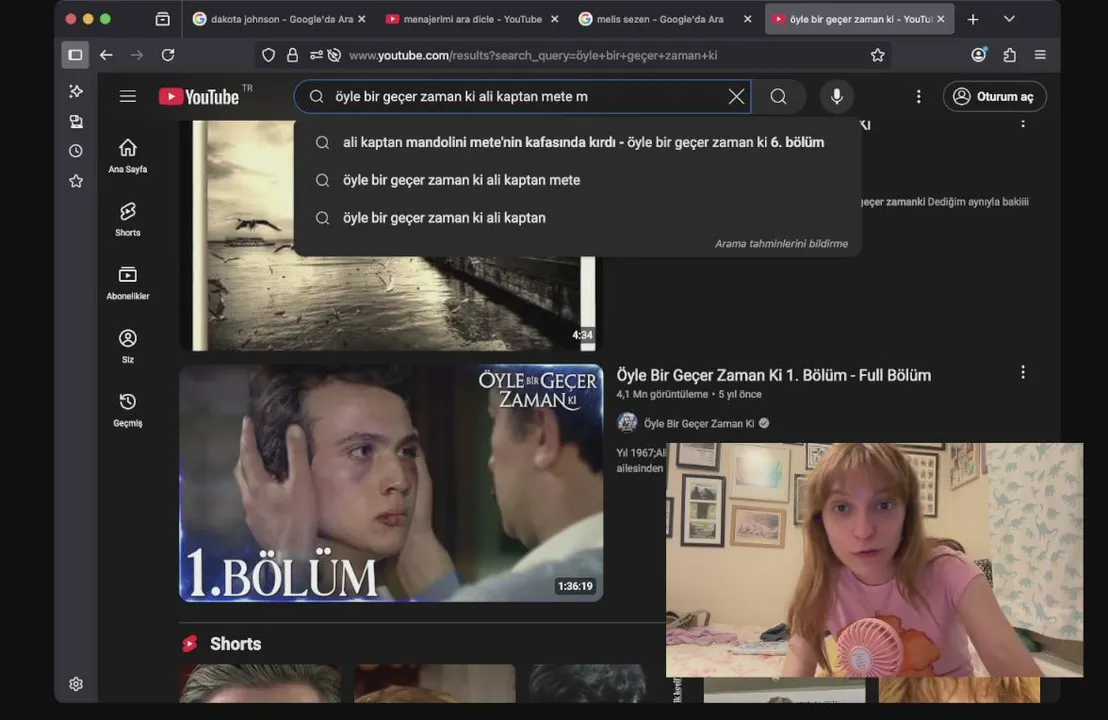Open the AI sparkle sidebar tool

[x=76, y=91]
